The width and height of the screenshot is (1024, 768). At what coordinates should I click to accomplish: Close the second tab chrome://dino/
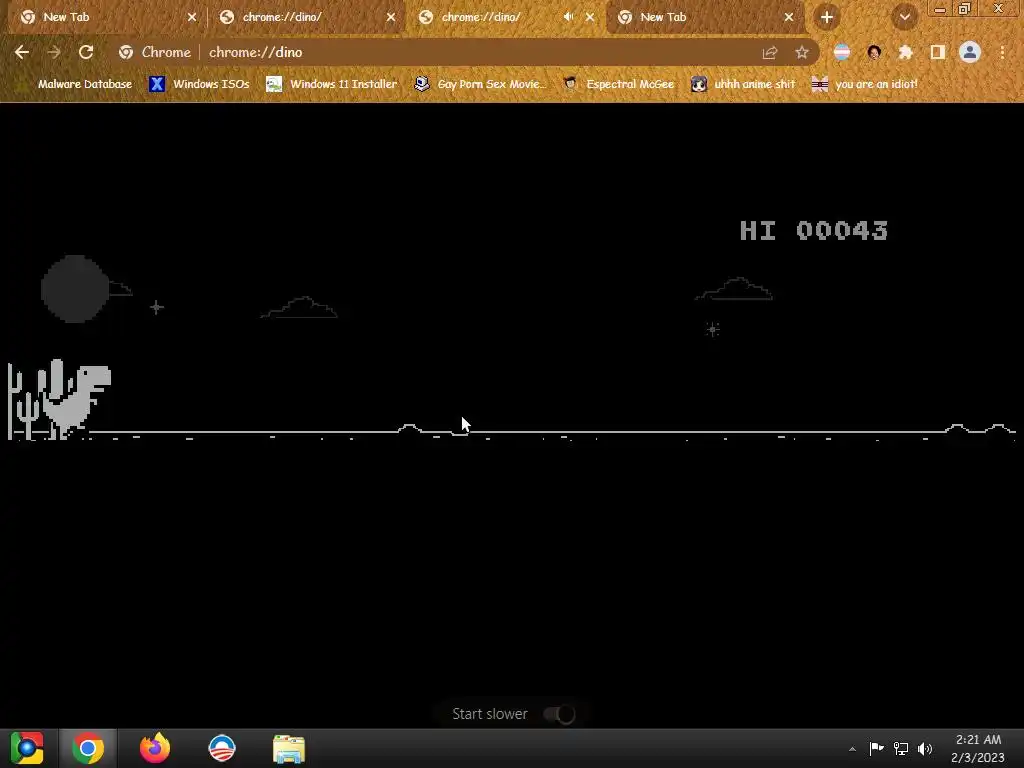[391, 17]
